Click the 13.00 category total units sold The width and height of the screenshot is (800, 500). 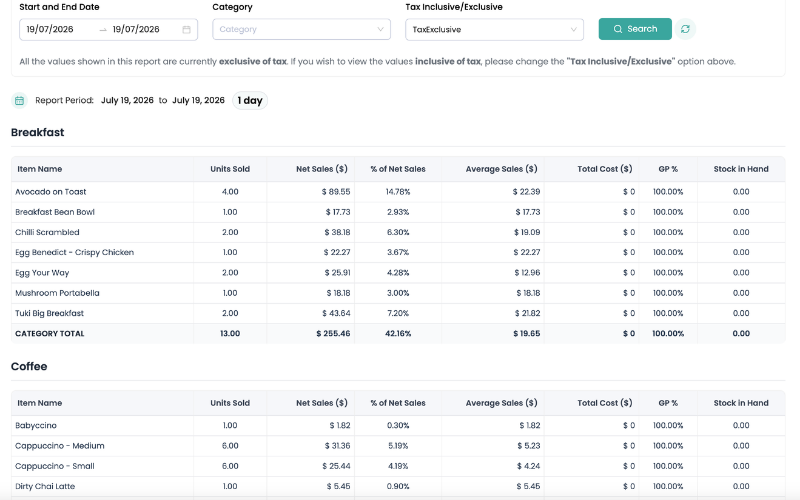click(x=230, y=334)
